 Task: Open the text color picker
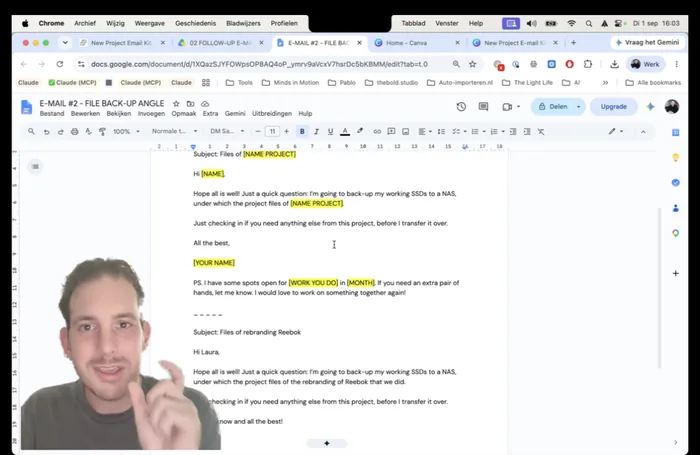click(x=345, y=132)
